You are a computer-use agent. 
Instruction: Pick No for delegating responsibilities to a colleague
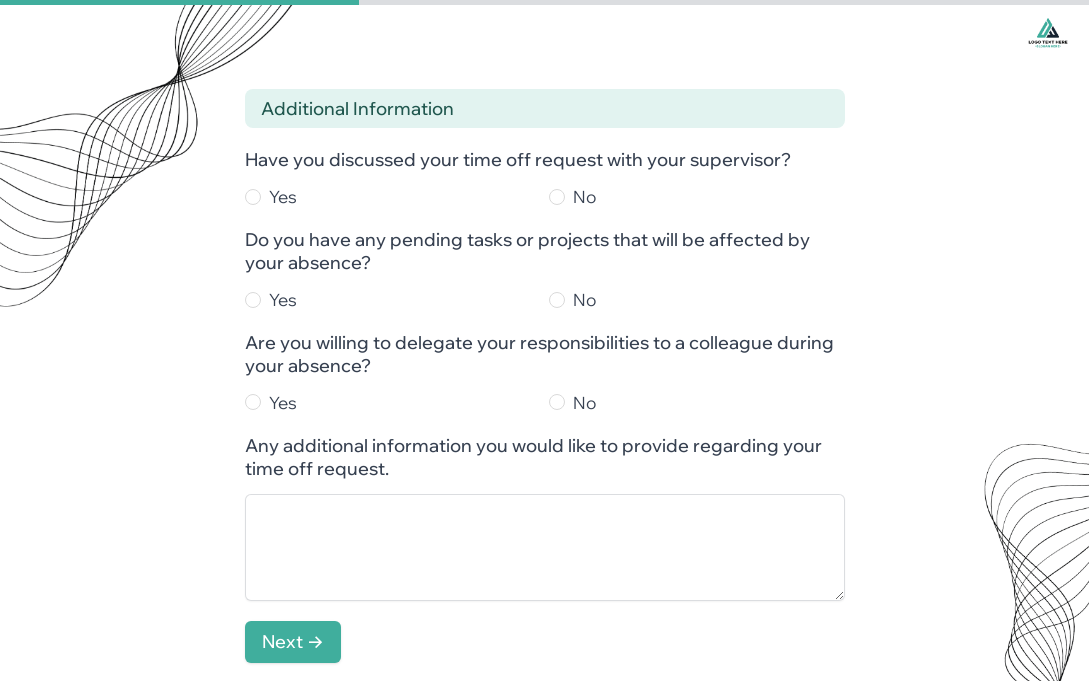point(557,402)
